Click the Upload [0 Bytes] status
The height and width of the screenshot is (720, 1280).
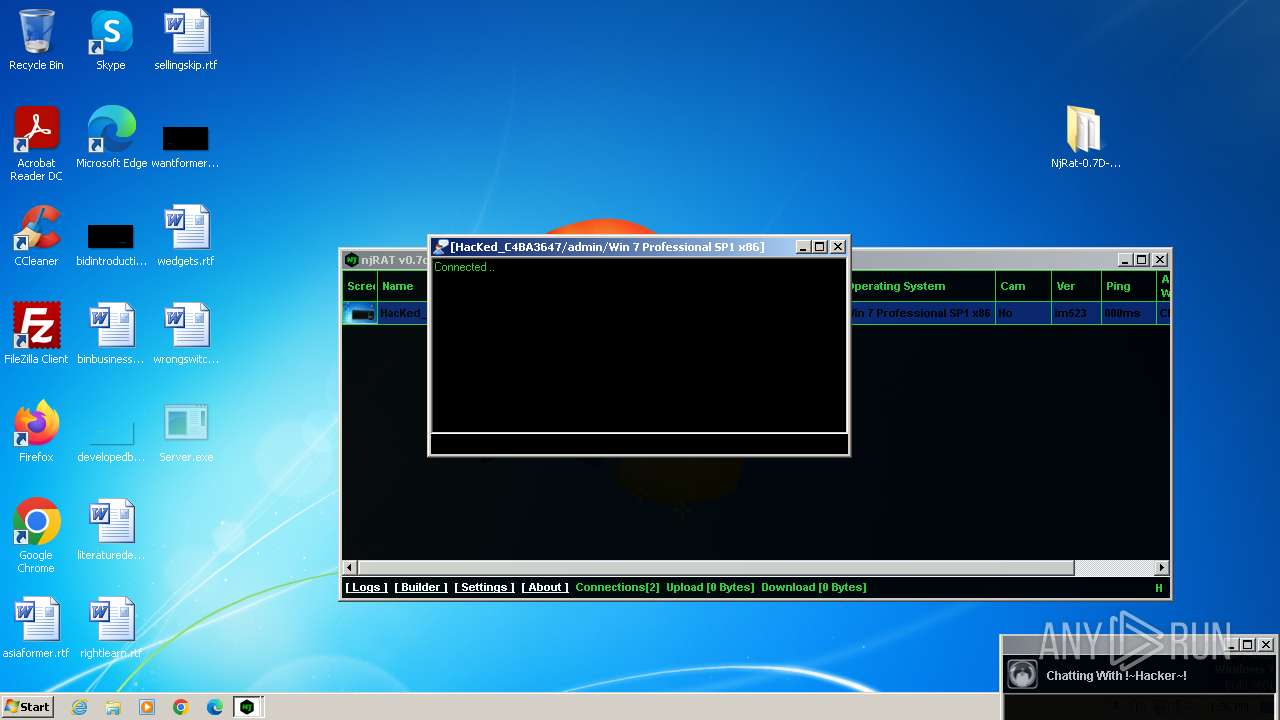tap(710, 587)
